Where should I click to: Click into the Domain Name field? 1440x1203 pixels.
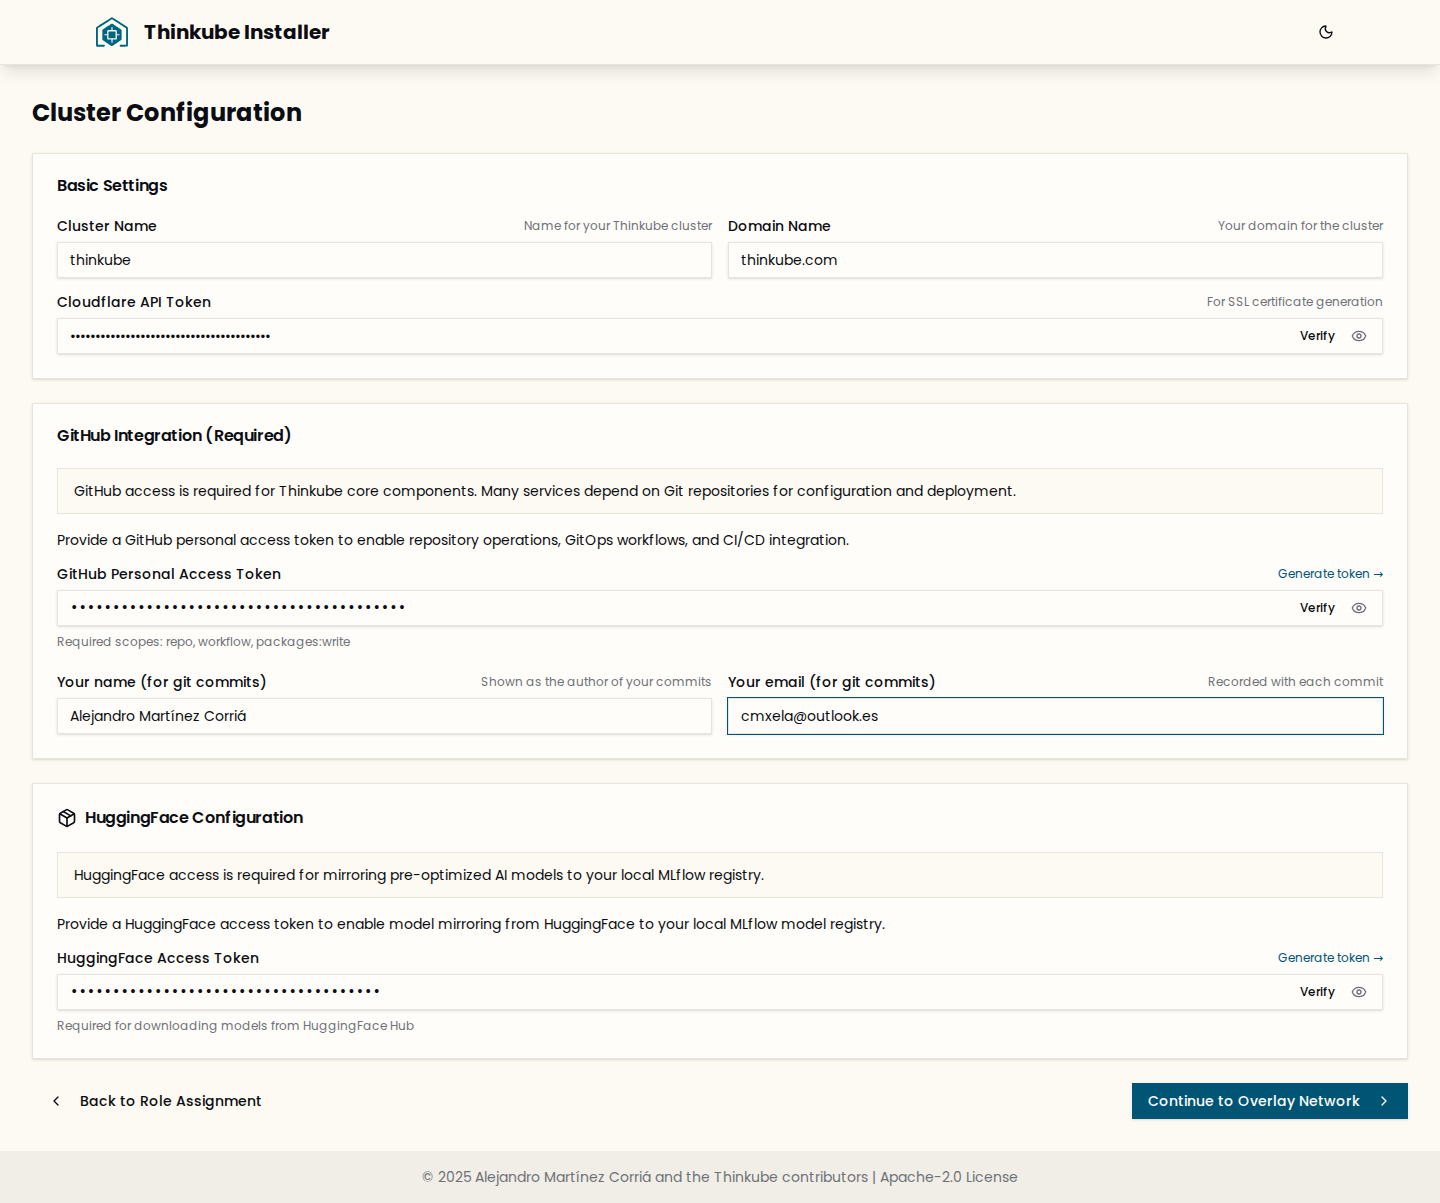[x=1055, y=260]
